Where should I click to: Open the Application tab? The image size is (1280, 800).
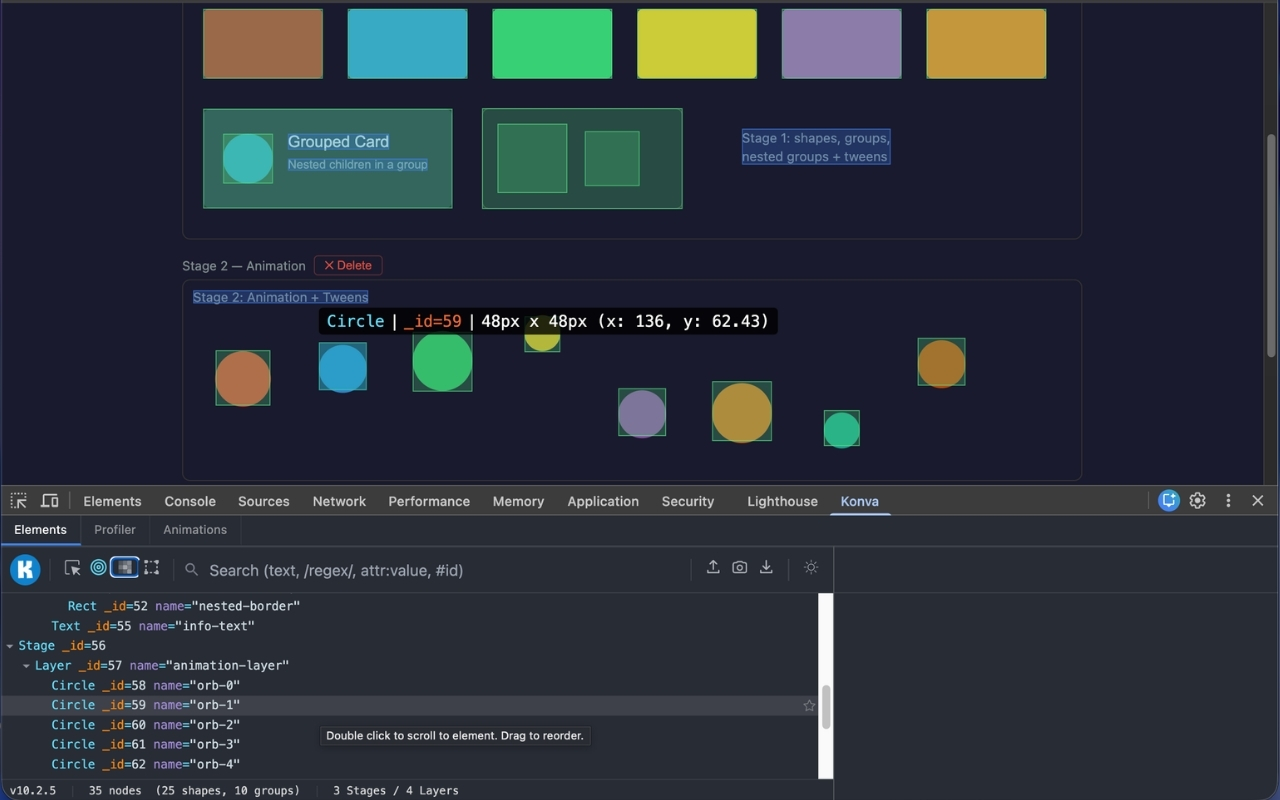pos(603,501)
